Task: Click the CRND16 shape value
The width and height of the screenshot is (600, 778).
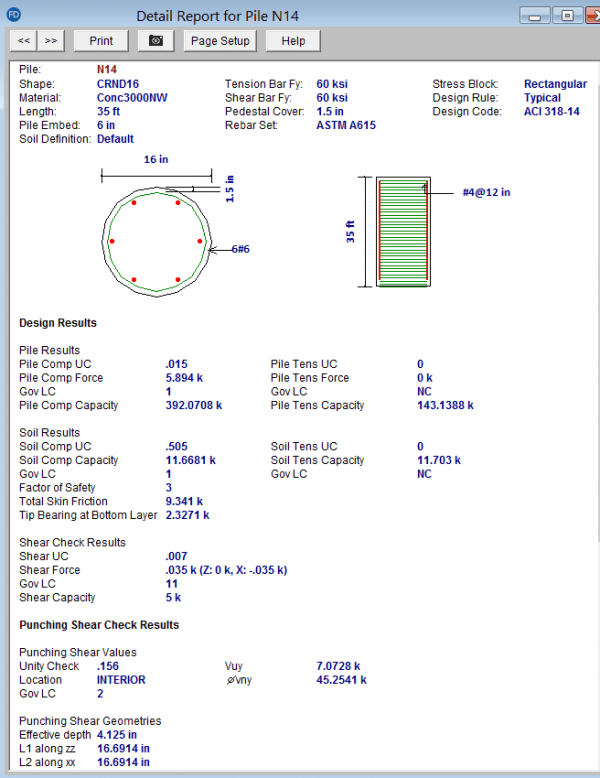Action: [x=119, y=84]
